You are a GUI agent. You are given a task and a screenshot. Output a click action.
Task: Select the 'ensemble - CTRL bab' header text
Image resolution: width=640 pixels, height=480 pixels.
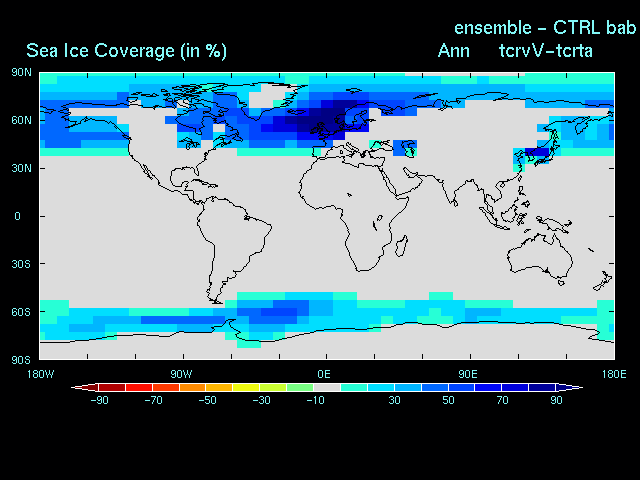pyautogui.click(x=545, y=28)
